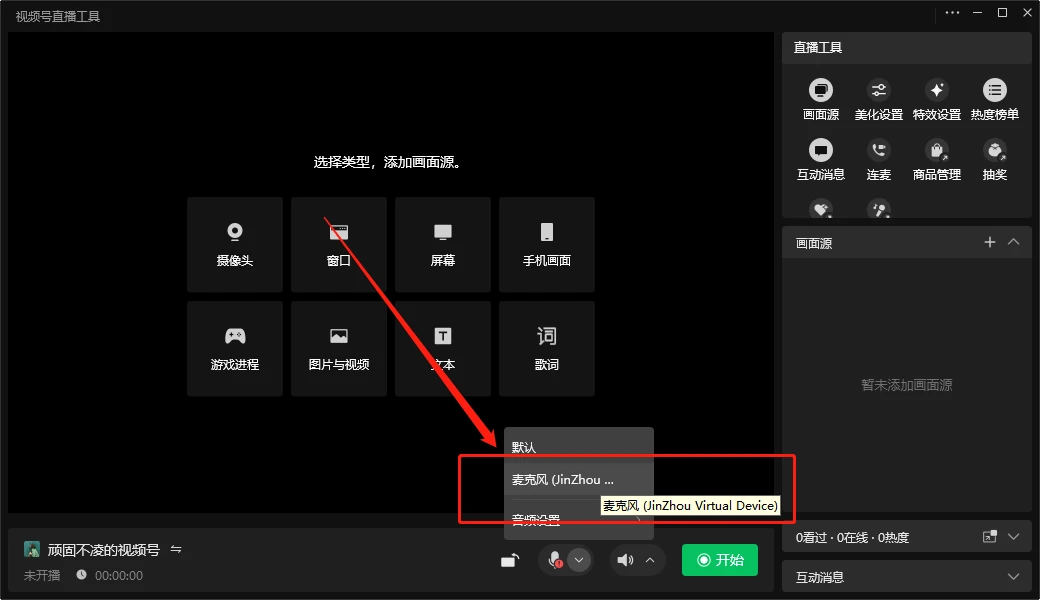Add a 手机画面 phone screen source
This screenshot has width=1040, height=600.
[546, 244]
